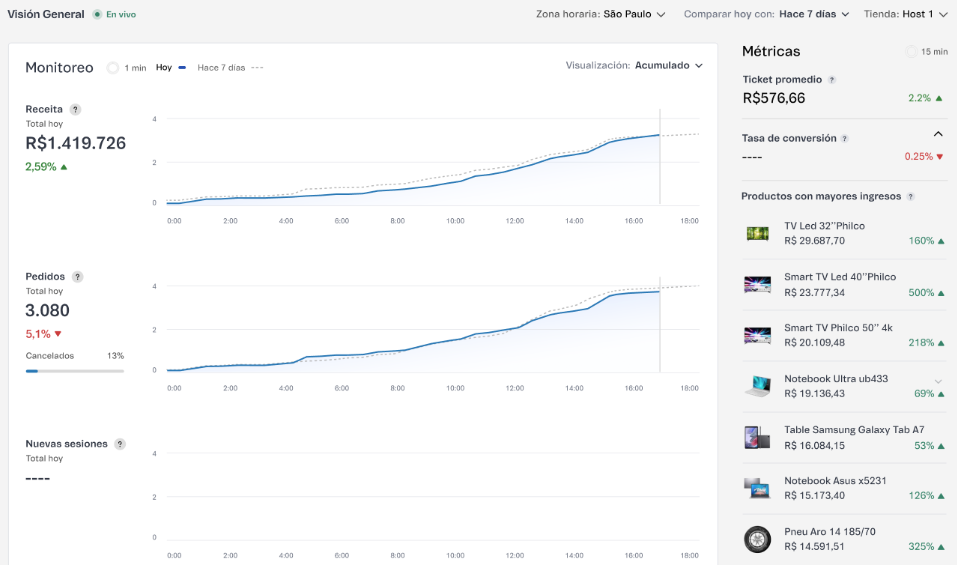Click the Pneu Aro 14 tire icon
The height and width of the screenshot is (565, 957).
point(758,540)
